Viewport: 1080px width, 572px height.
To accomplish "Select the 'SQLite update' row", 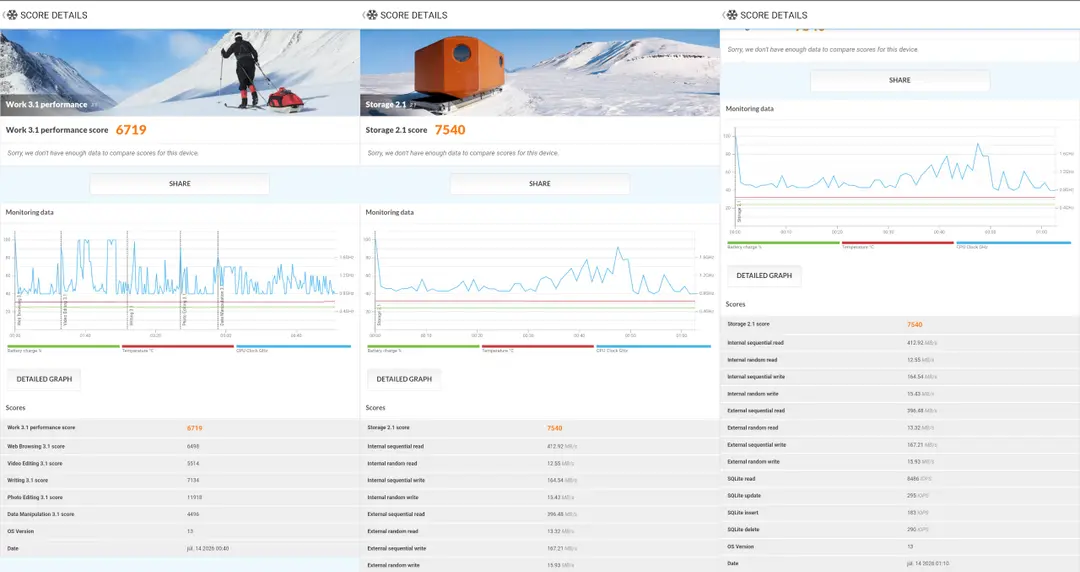I will 900,496.
